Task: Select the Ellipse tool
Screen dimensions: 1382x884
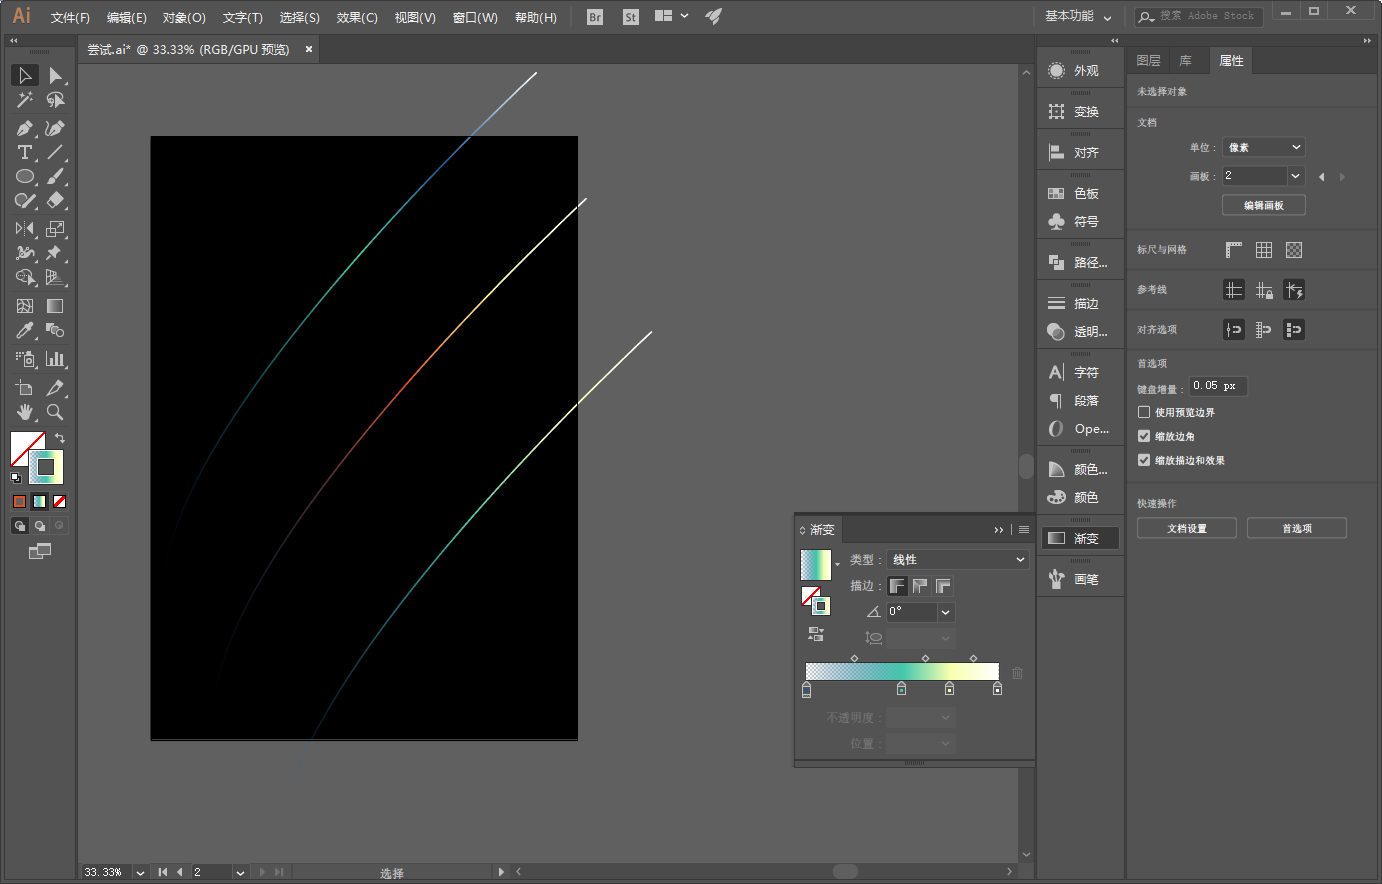Action: [24, 177]
